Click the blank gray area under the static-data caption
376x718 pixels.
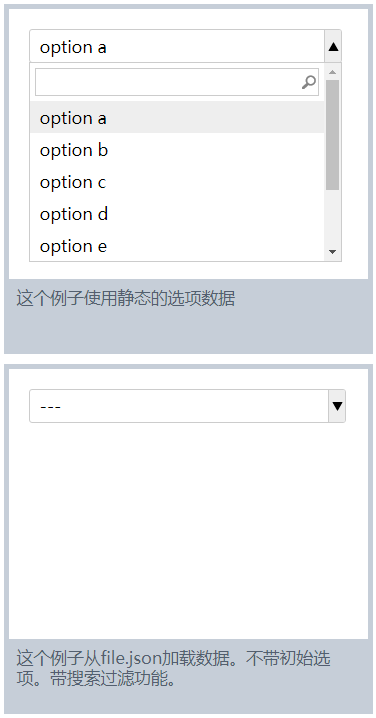(x=188, y=332)
